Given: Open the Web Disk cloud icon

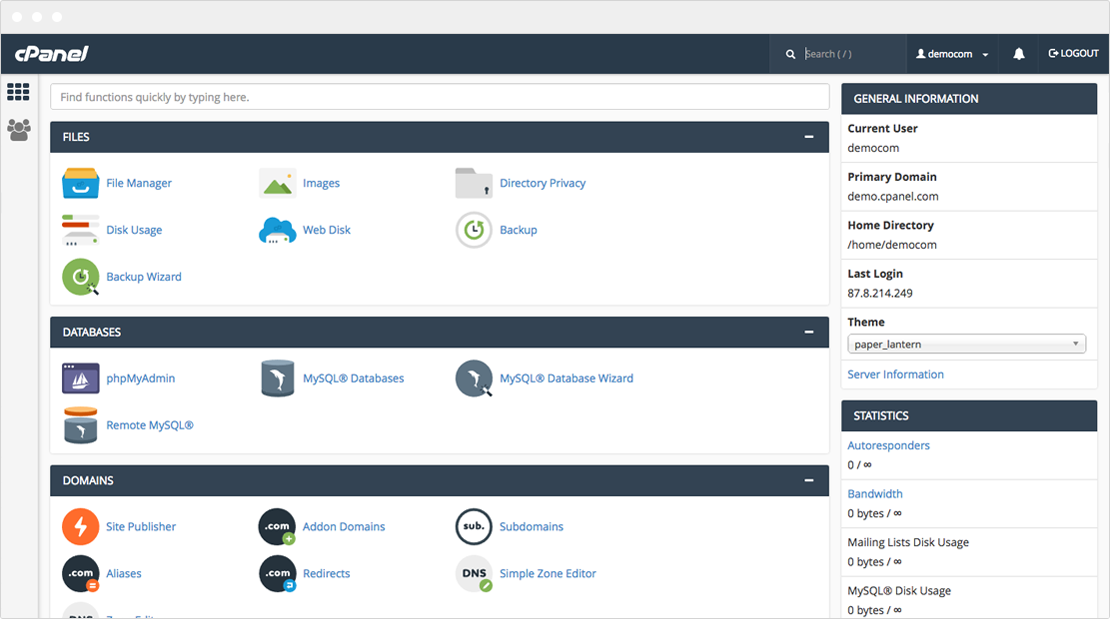Looking at the screenshot, I should [x=277, y=230].
